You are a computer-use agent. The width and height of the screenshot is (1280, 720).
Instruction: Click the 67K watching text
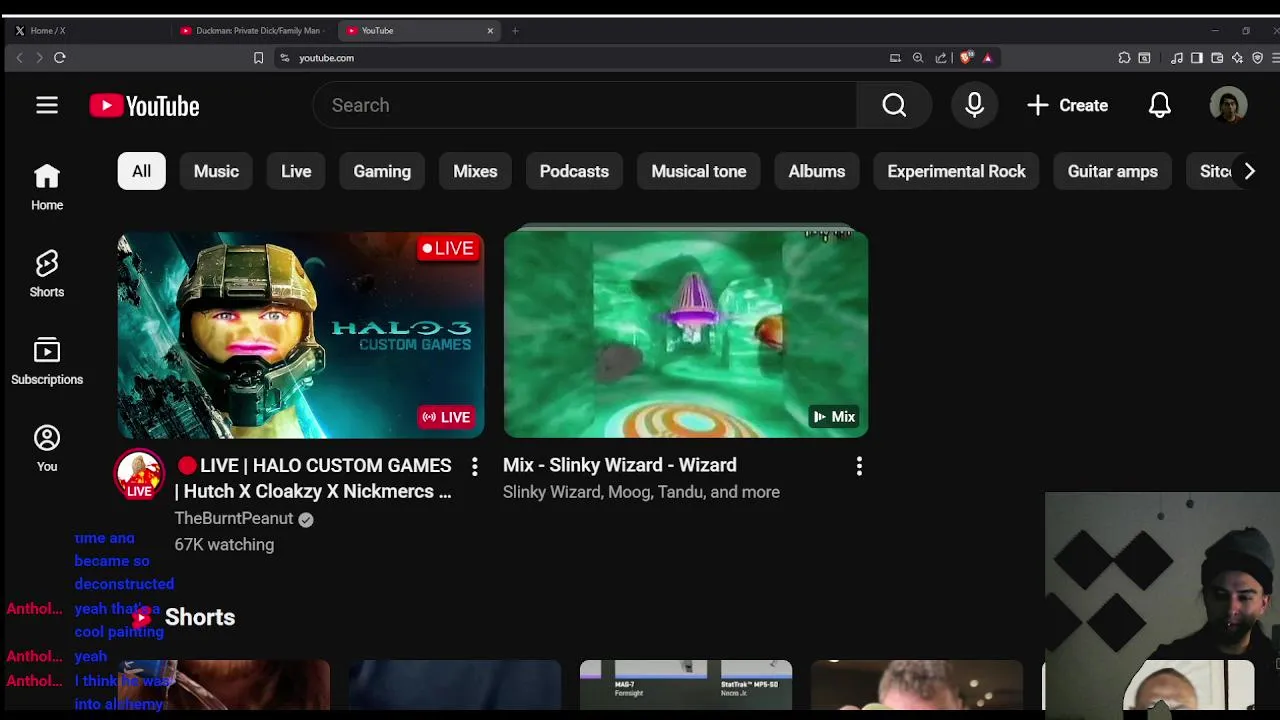224,544
